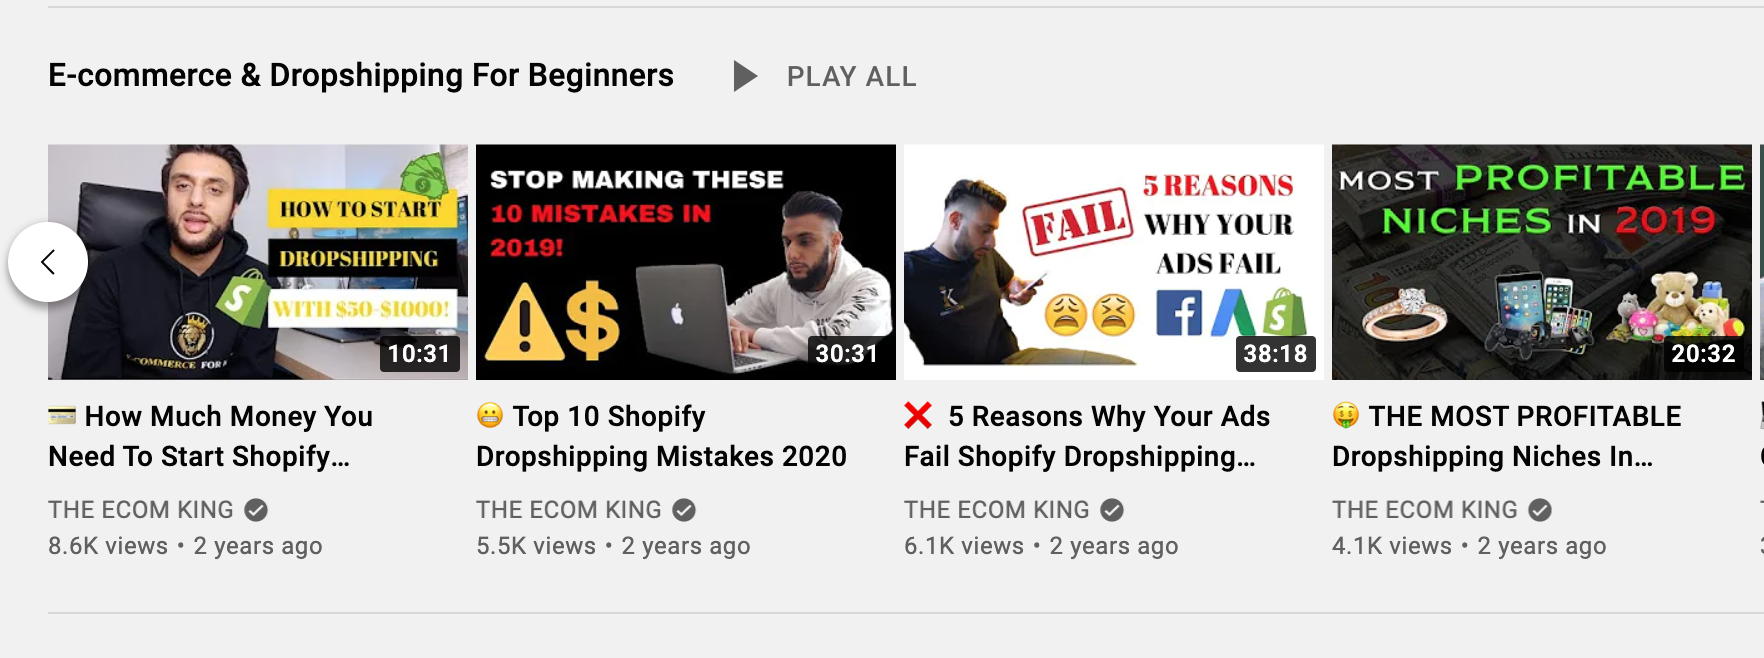
Task: Click the 30:31 duration badge
Action: 847,354
